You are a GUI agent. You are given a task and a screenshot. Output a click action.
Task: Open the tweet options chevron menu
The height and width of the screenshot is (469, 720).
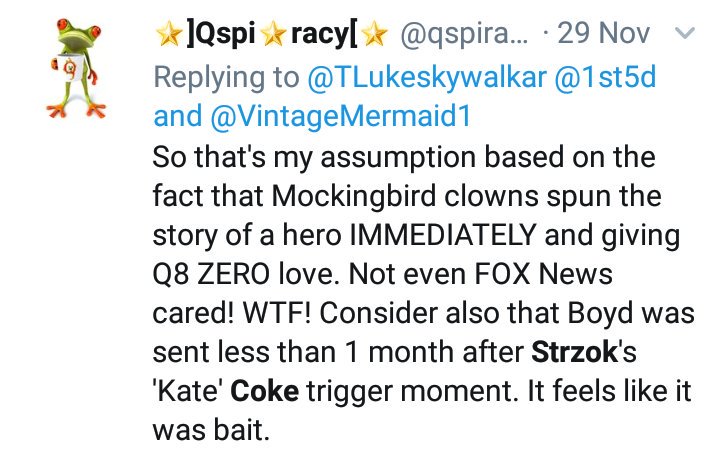(x=685, y=35)
